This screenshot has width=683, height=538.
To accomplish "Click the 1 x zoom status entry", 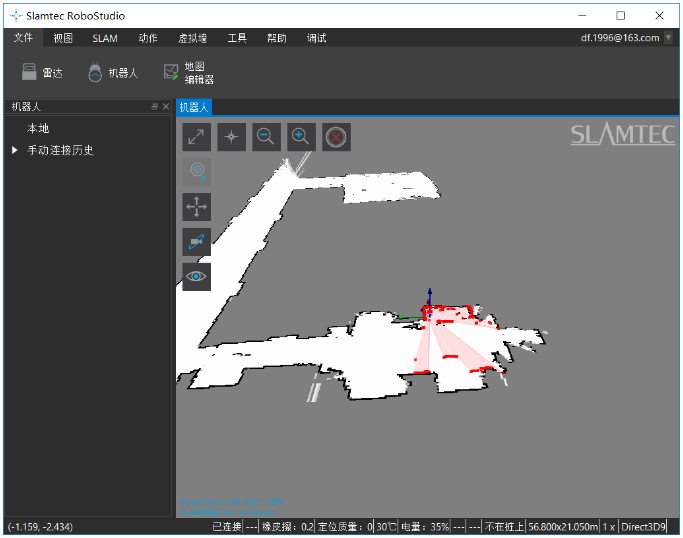I will (609, 527).
